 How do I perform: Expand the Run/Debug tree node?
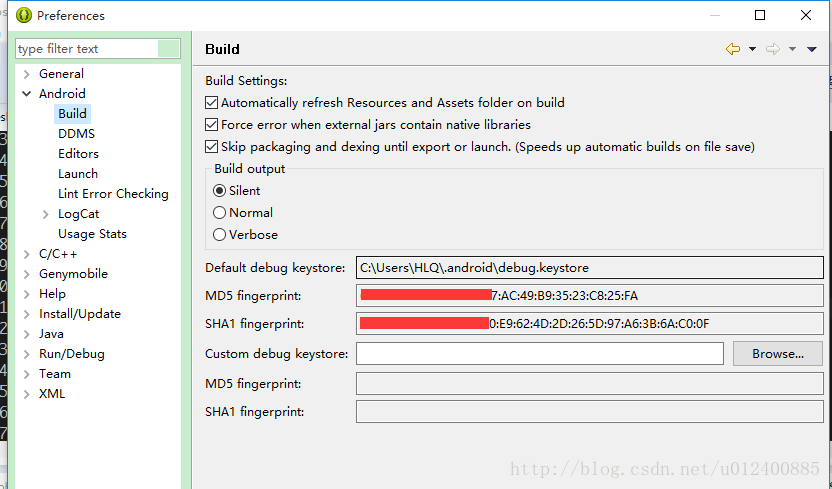[27, 354]
